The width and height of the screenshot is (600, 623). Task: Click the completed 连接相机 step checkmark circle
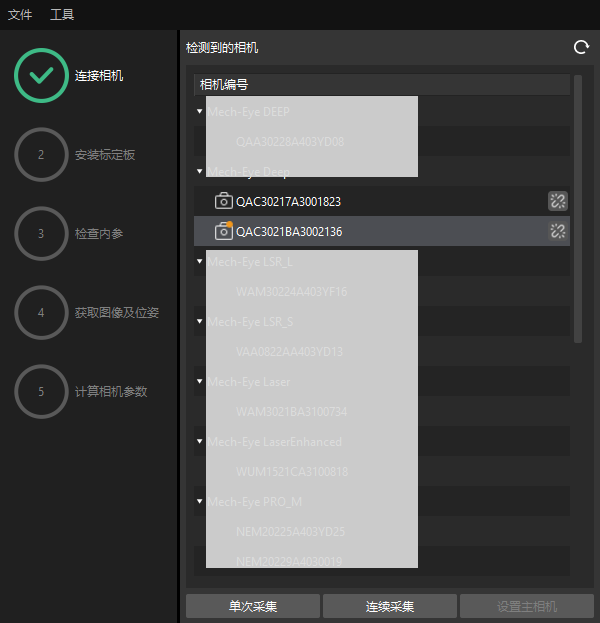coord(41,75)
